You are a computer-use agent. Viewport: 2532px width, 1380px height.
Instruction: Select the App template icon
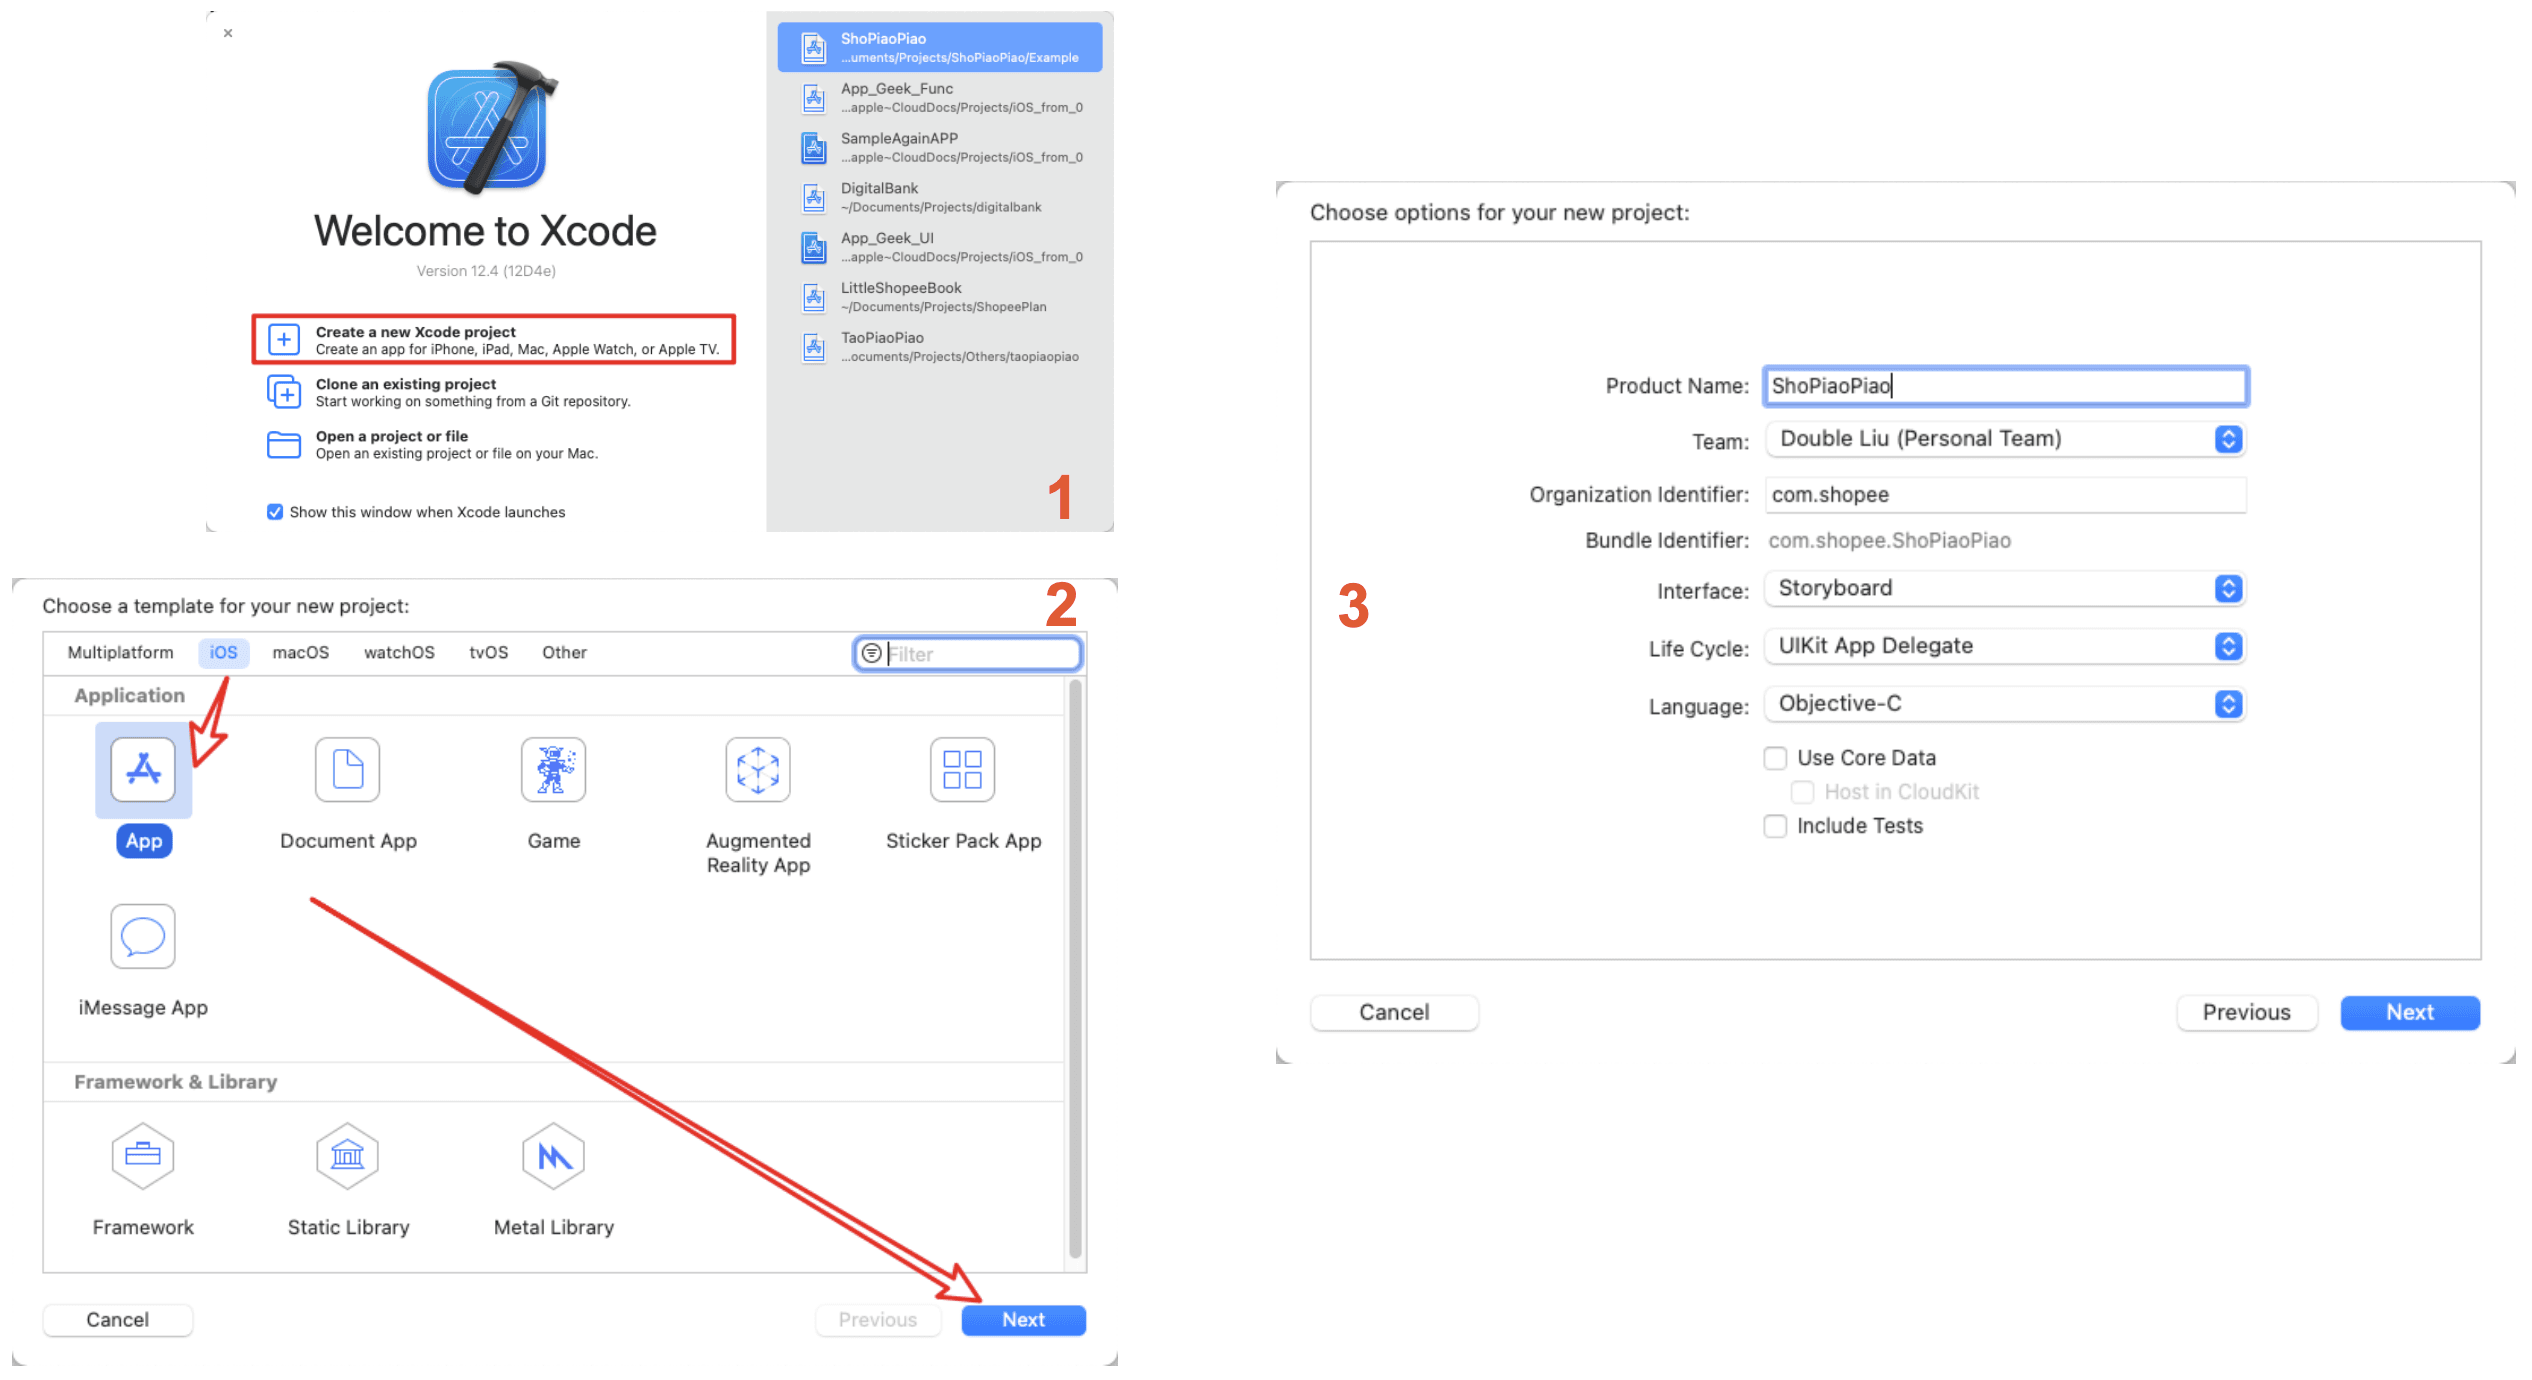[143, 769]
